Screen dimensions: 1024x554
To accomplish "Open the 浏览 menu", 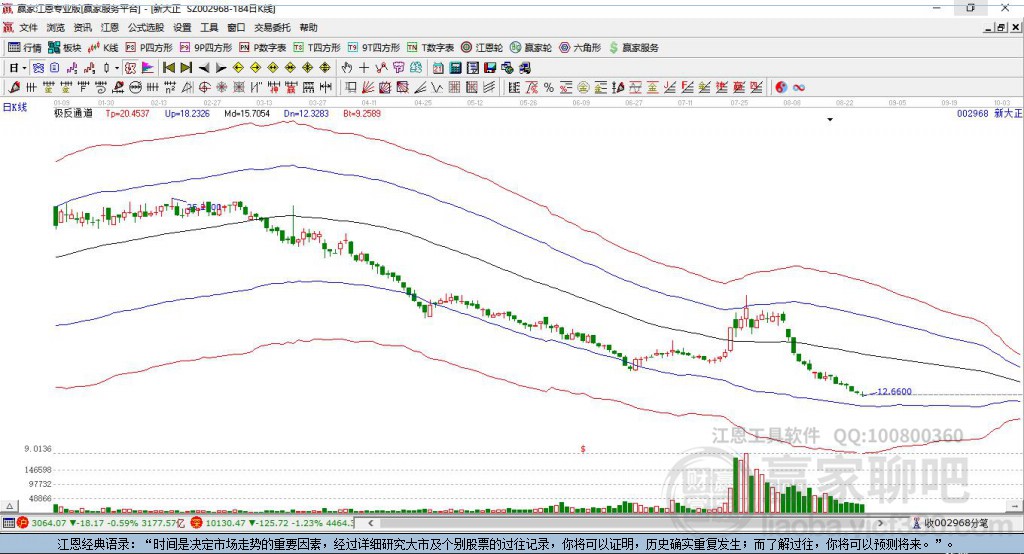I will [56, 27].
